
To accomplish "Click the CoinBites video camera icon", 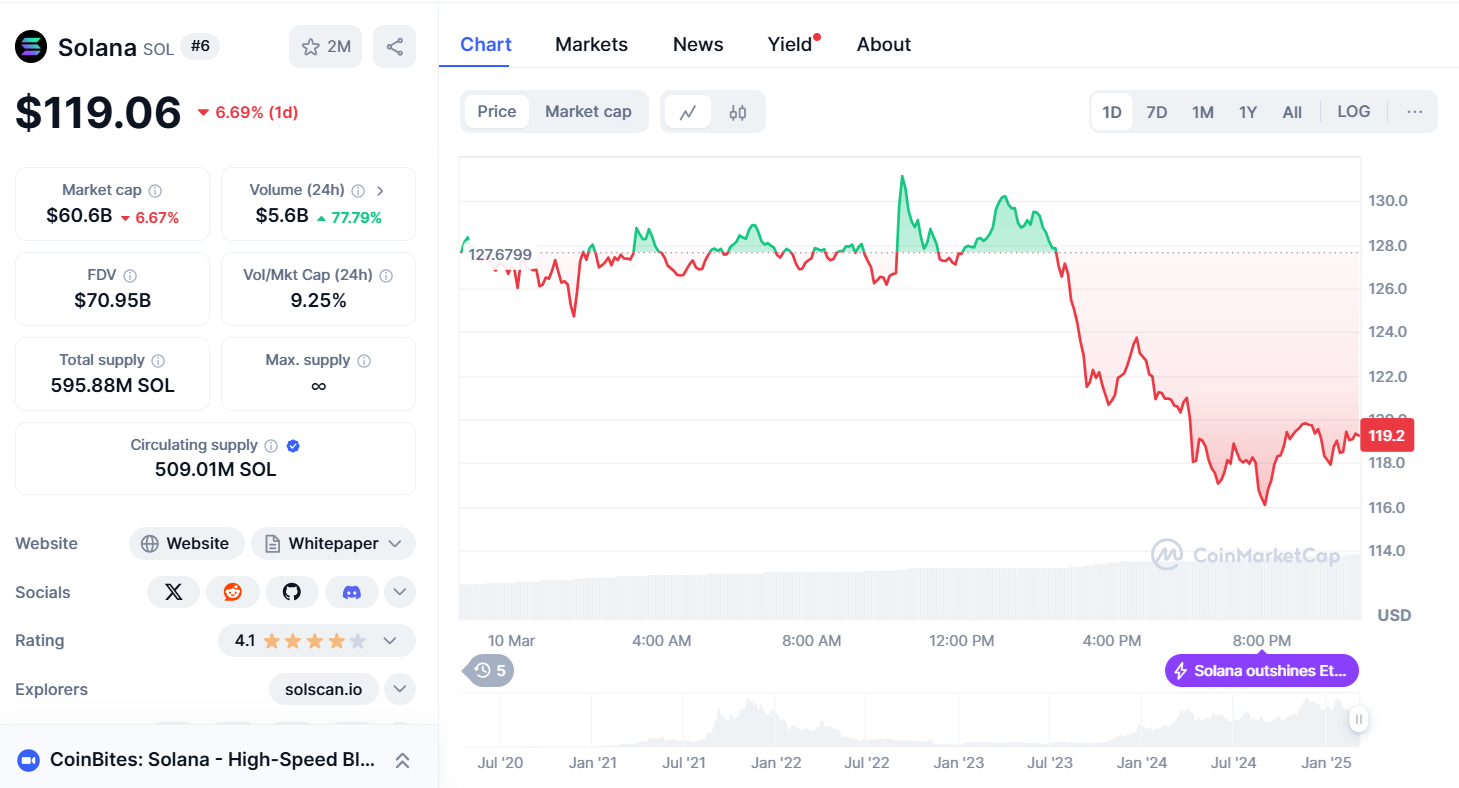I will pos(28,760).
